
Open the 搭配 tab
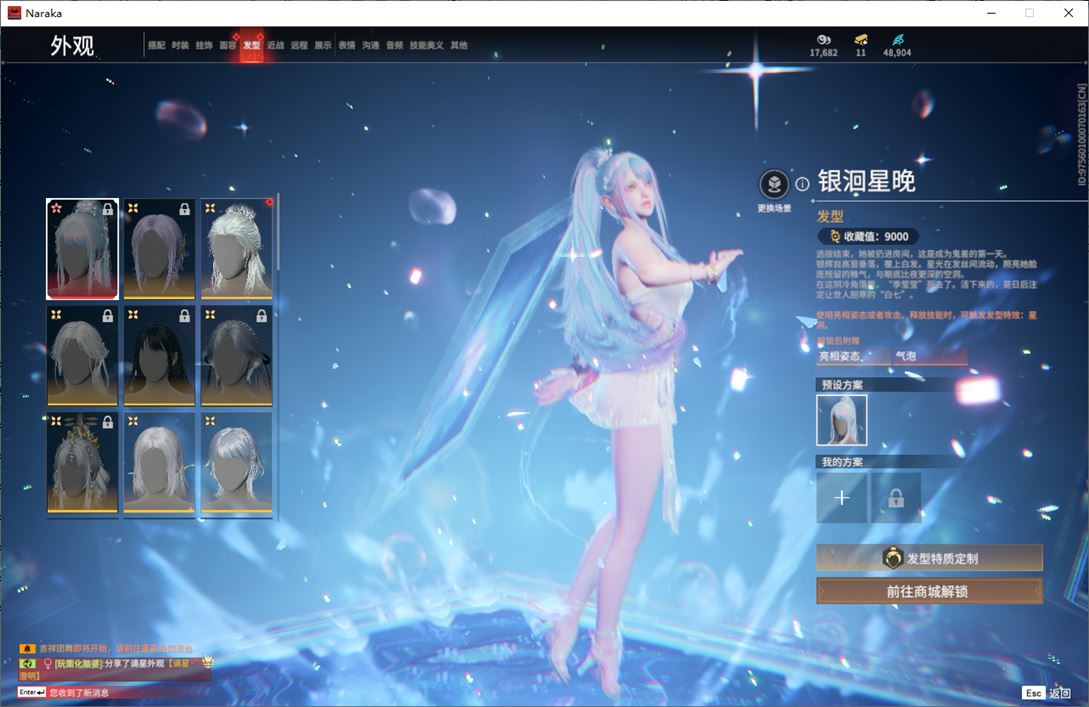[156, 45]
